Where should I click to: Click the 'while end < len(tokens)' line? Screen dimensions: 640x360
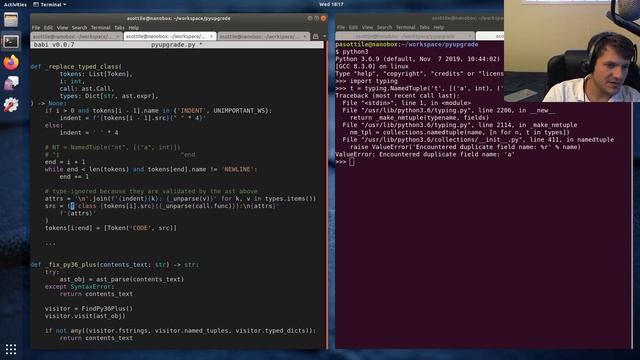pyautogui.click(x=151, y=169)
